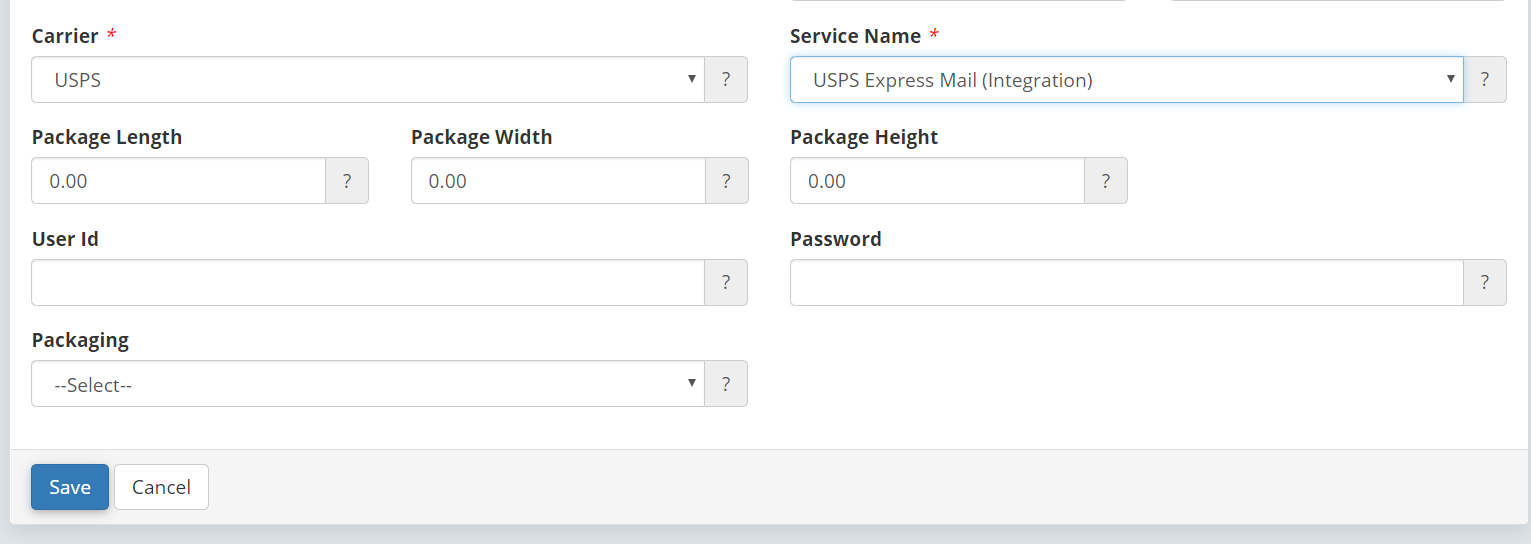This screenshot has width=1531, height=544.
Task: Click the Save button
Action: click(x=70, y=487)
